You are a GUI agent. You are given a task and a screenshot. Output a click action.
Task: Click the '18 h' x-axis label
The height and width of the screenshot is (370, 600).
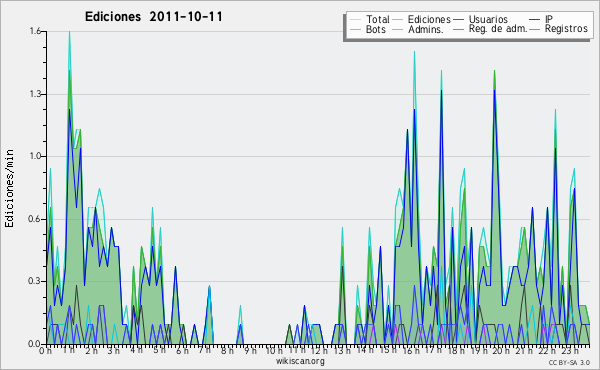456,351
